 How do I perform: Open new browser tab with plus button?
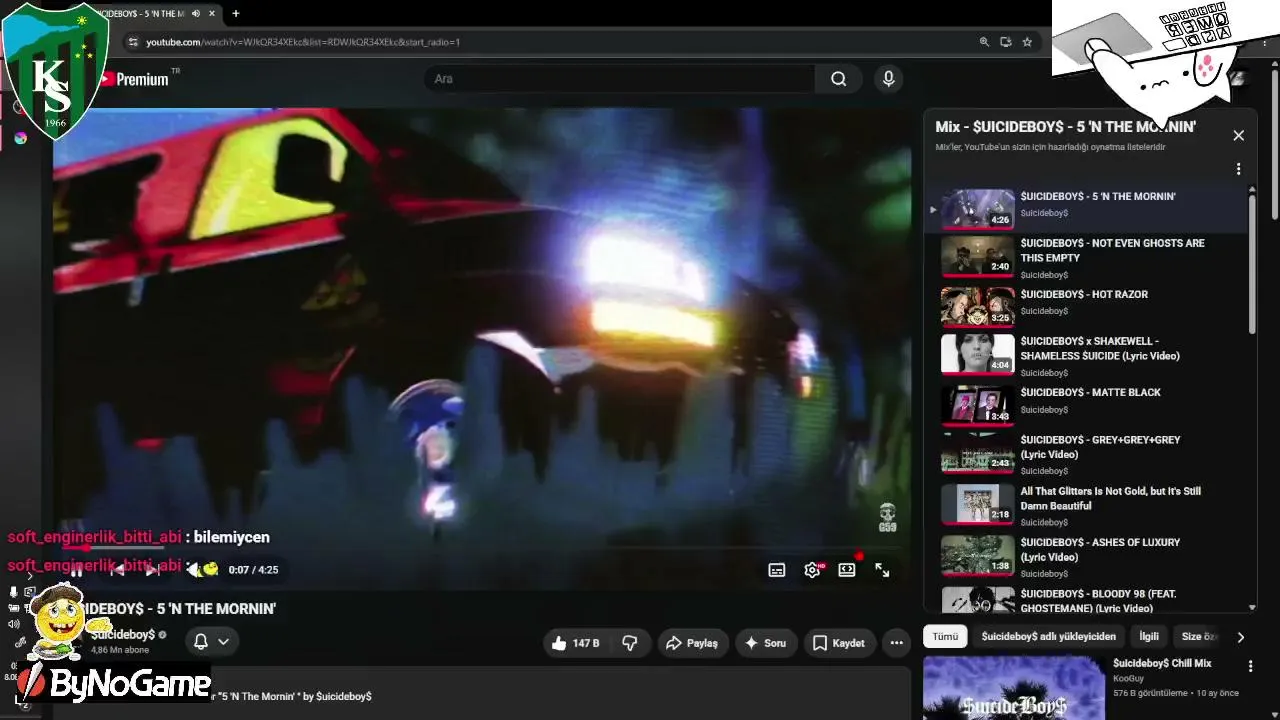click(236, 14)
